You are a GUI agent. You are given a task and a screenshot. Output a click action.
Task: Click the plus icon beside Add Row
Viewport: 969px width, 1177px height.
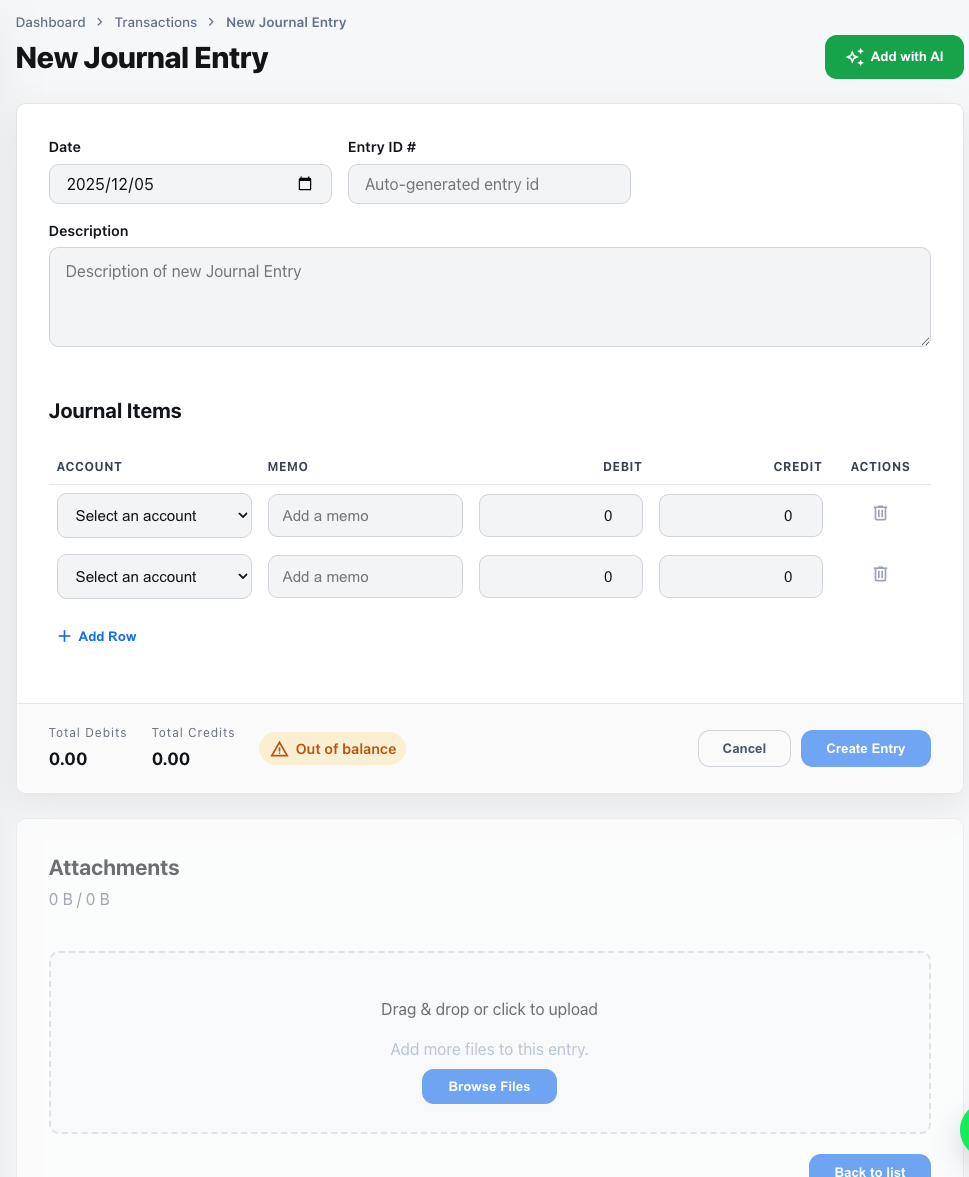click(x=65, y=636)
